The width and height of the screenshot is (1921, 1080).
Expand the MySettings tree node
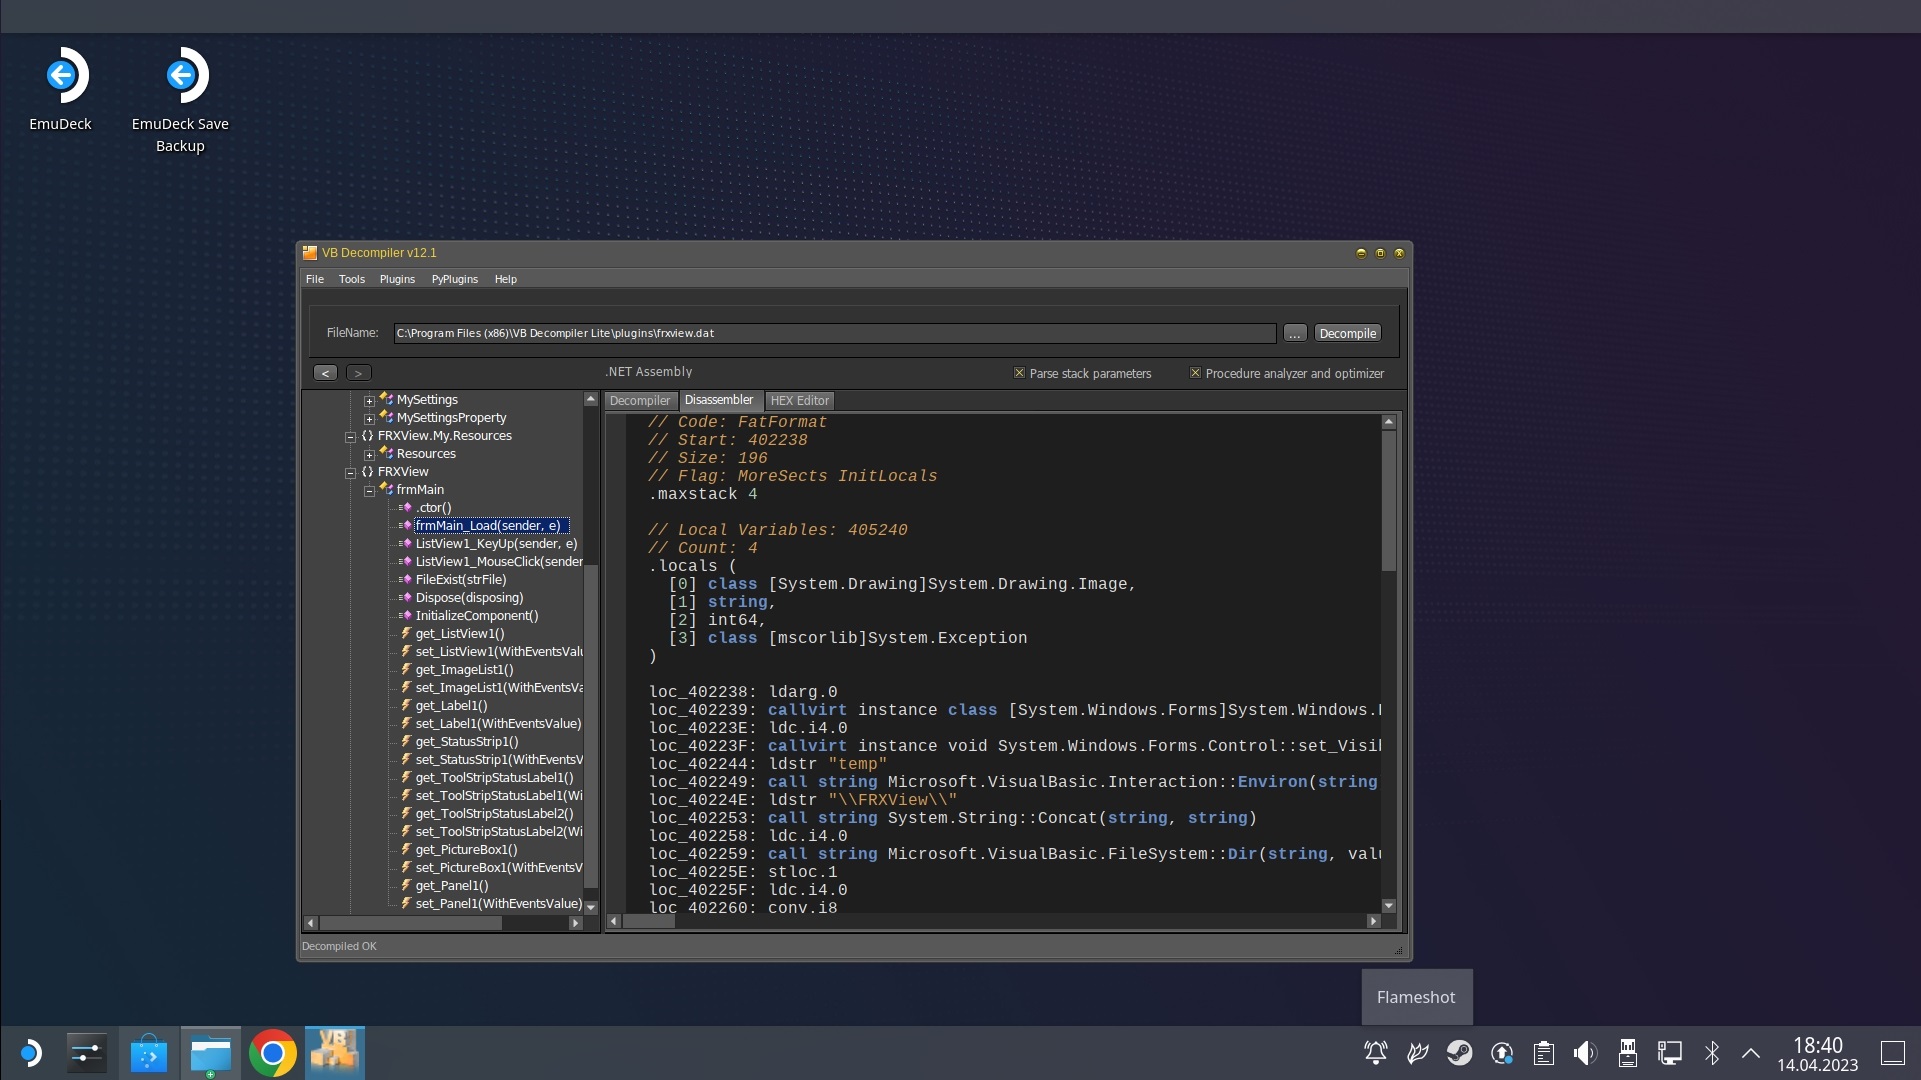[369, 401]
